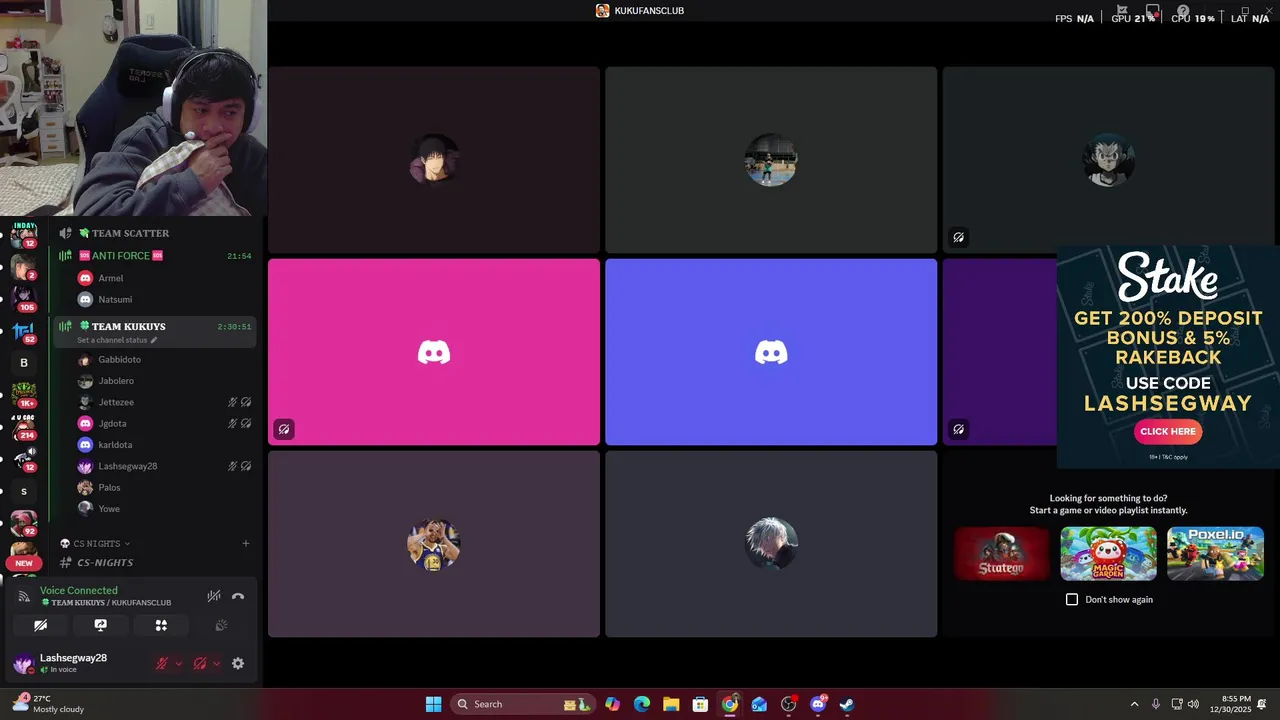Show hidden system tray icons

click(1134, 704)
